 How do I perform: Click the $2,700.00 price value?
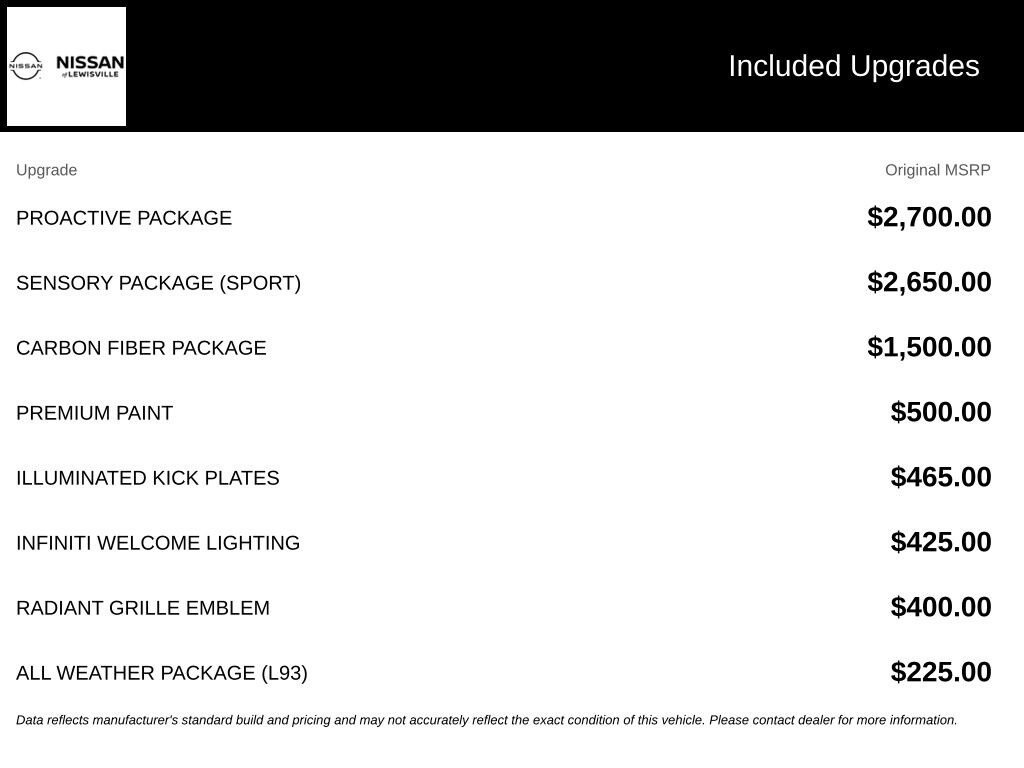[929, 217]
